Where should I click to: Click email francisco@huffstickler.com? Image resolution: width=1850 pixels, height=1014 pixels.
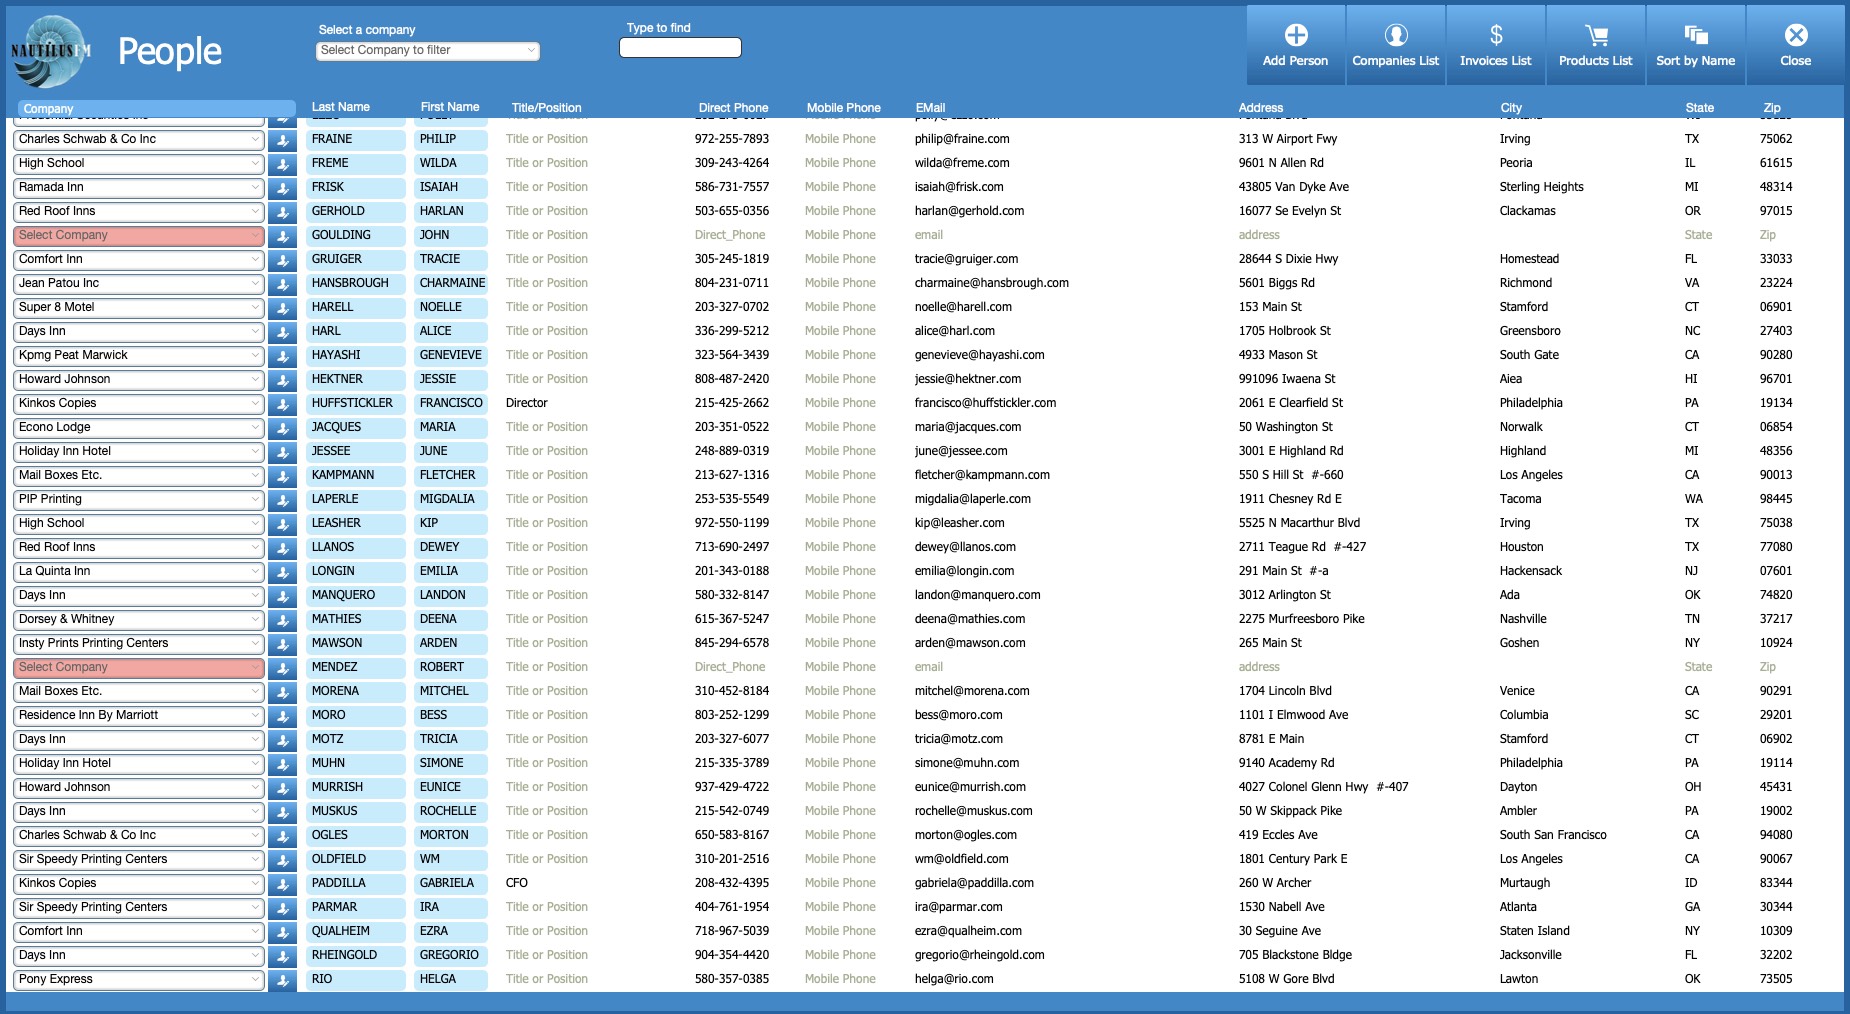[985, 403]
